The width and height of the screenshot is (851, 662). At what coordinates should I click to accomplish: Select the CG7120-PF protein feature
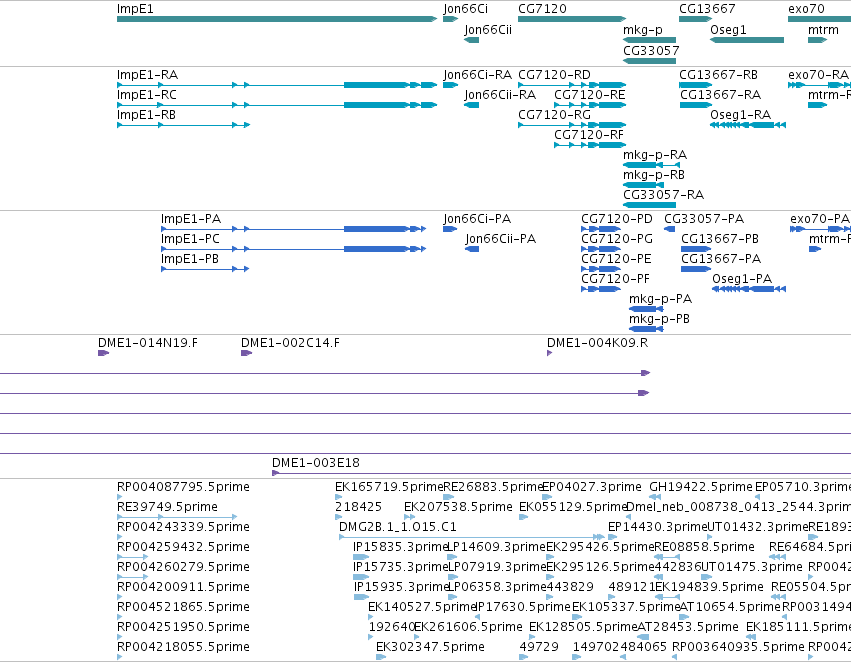601,289
